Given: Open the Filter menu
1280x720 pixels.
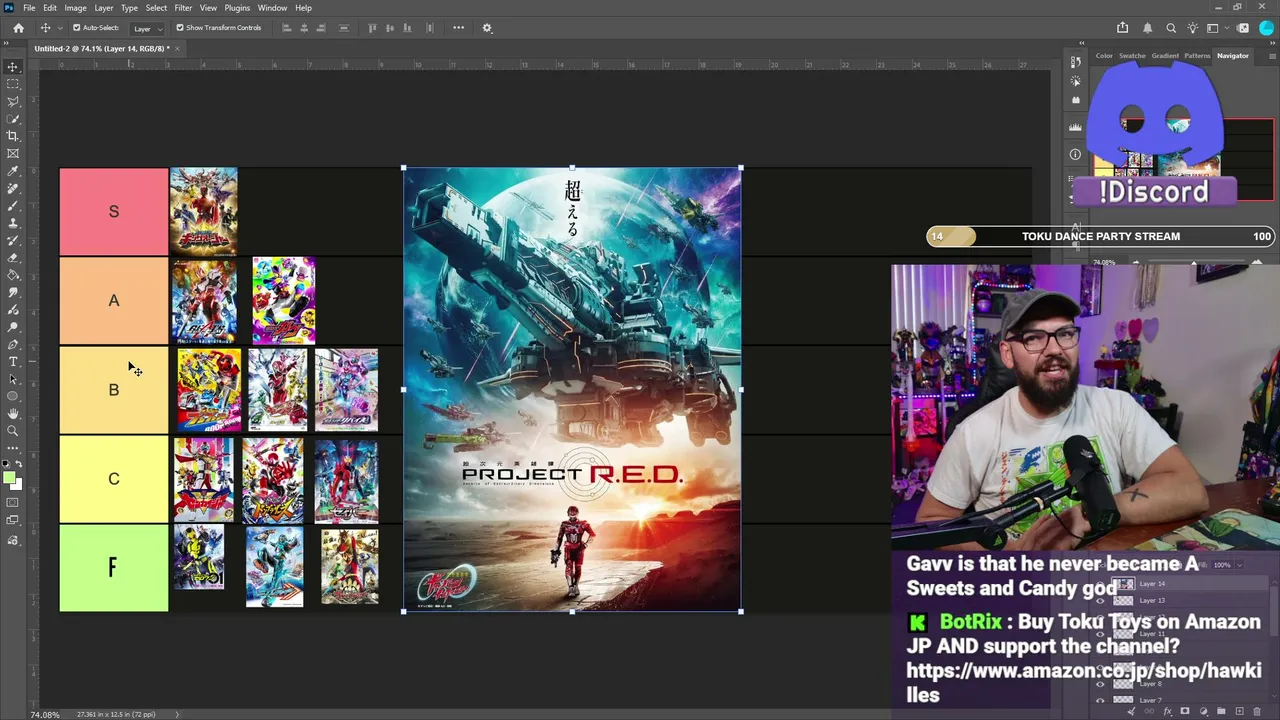Looking at the screenshot, I should tap(183, 8).
